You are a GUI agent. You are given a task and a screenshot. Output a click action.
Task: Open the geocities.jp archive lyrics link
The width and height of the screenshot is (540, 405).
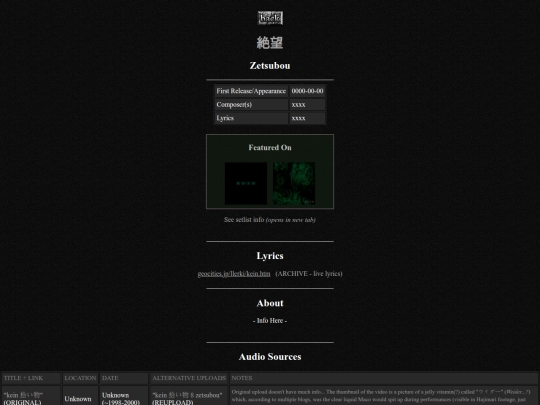pyautogui.click(x=234, y=274)
